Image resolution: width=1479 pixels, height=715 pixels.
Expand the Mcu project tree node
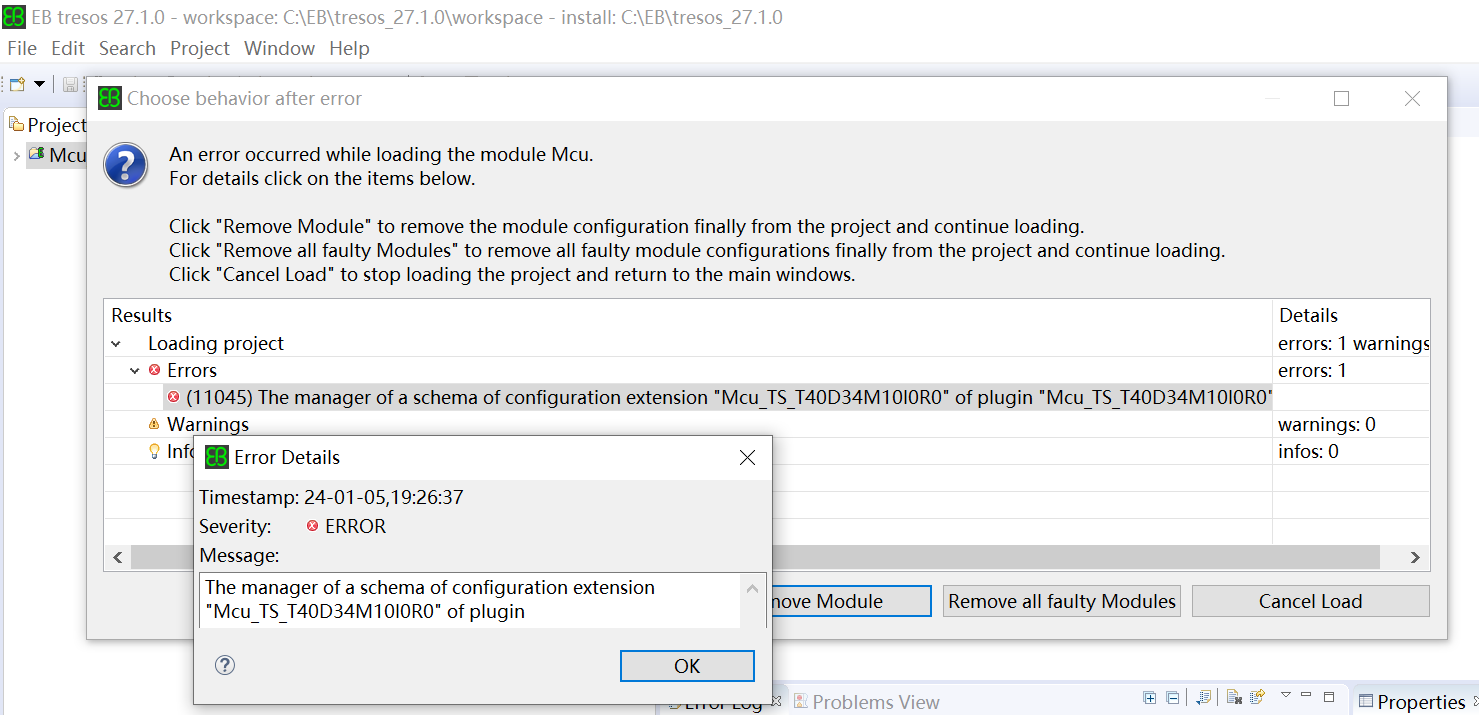coord(16,156)
